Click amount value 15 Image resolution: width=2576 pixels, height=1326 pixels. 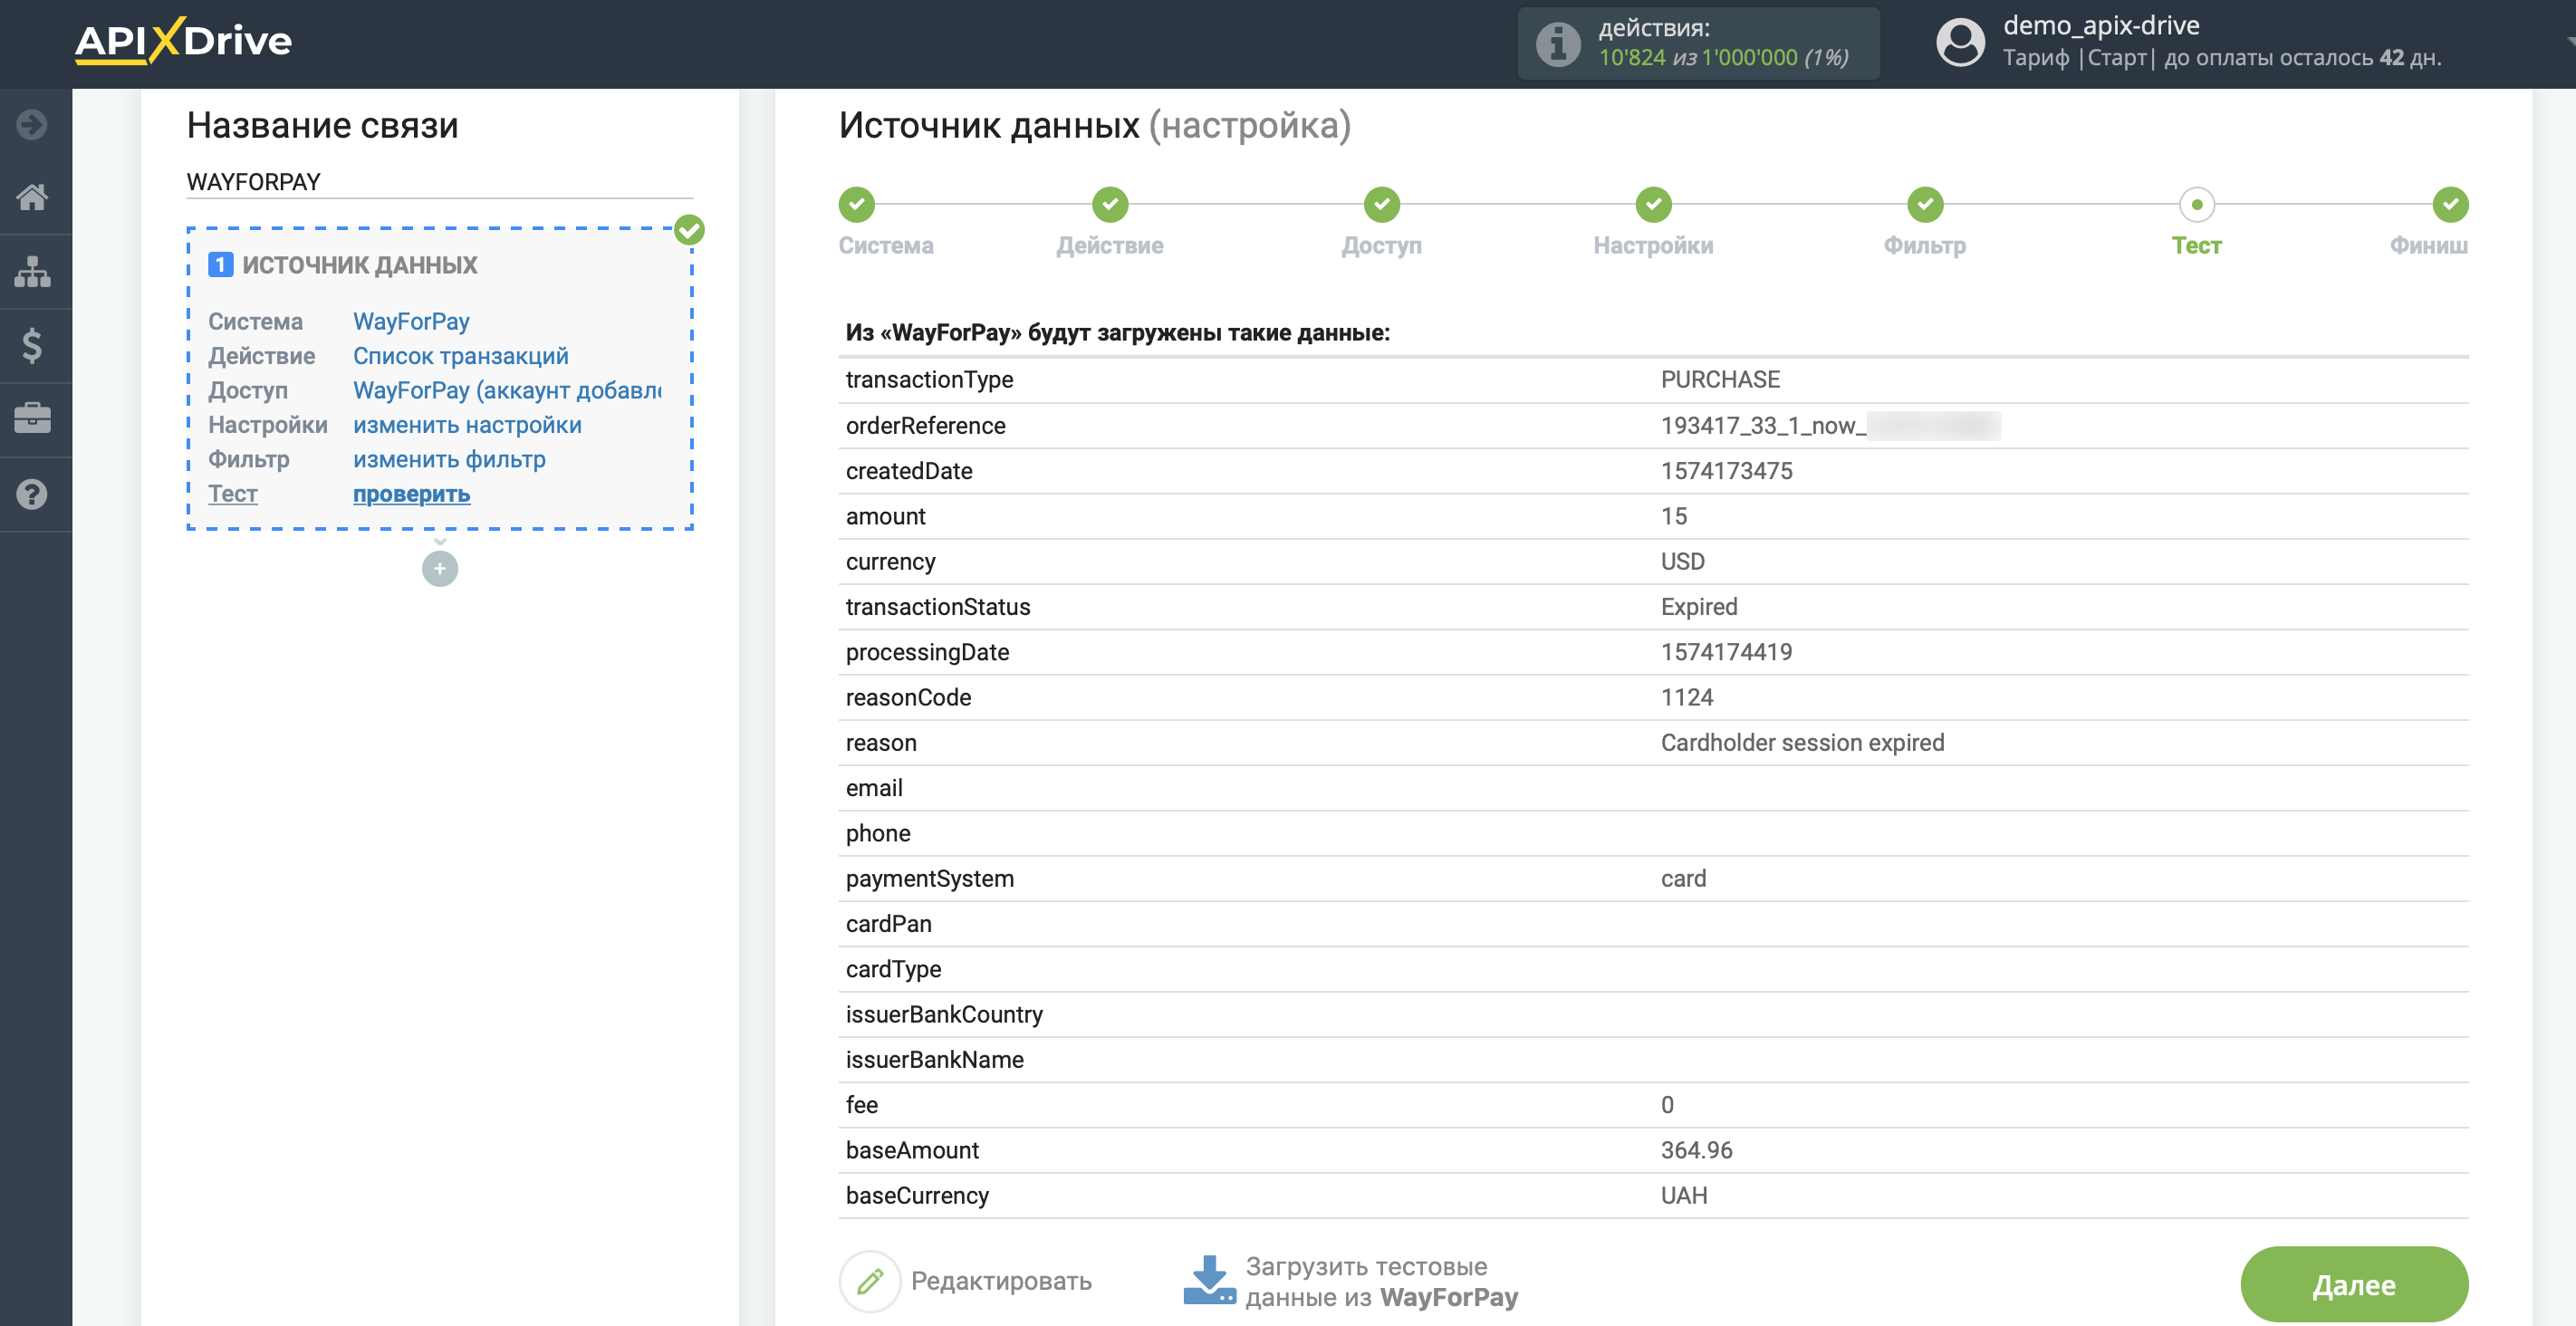point(1673,516)
